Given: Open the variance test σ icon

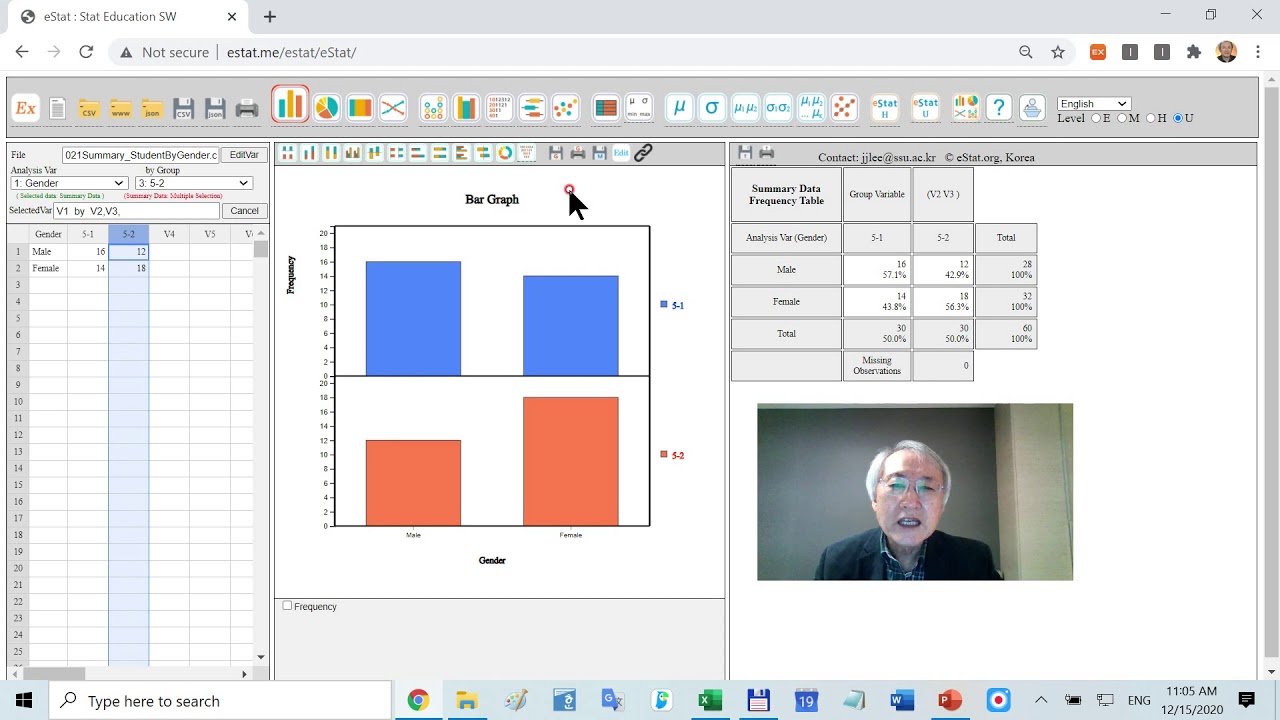Looking at the screenshot, I should click(712, 108).
